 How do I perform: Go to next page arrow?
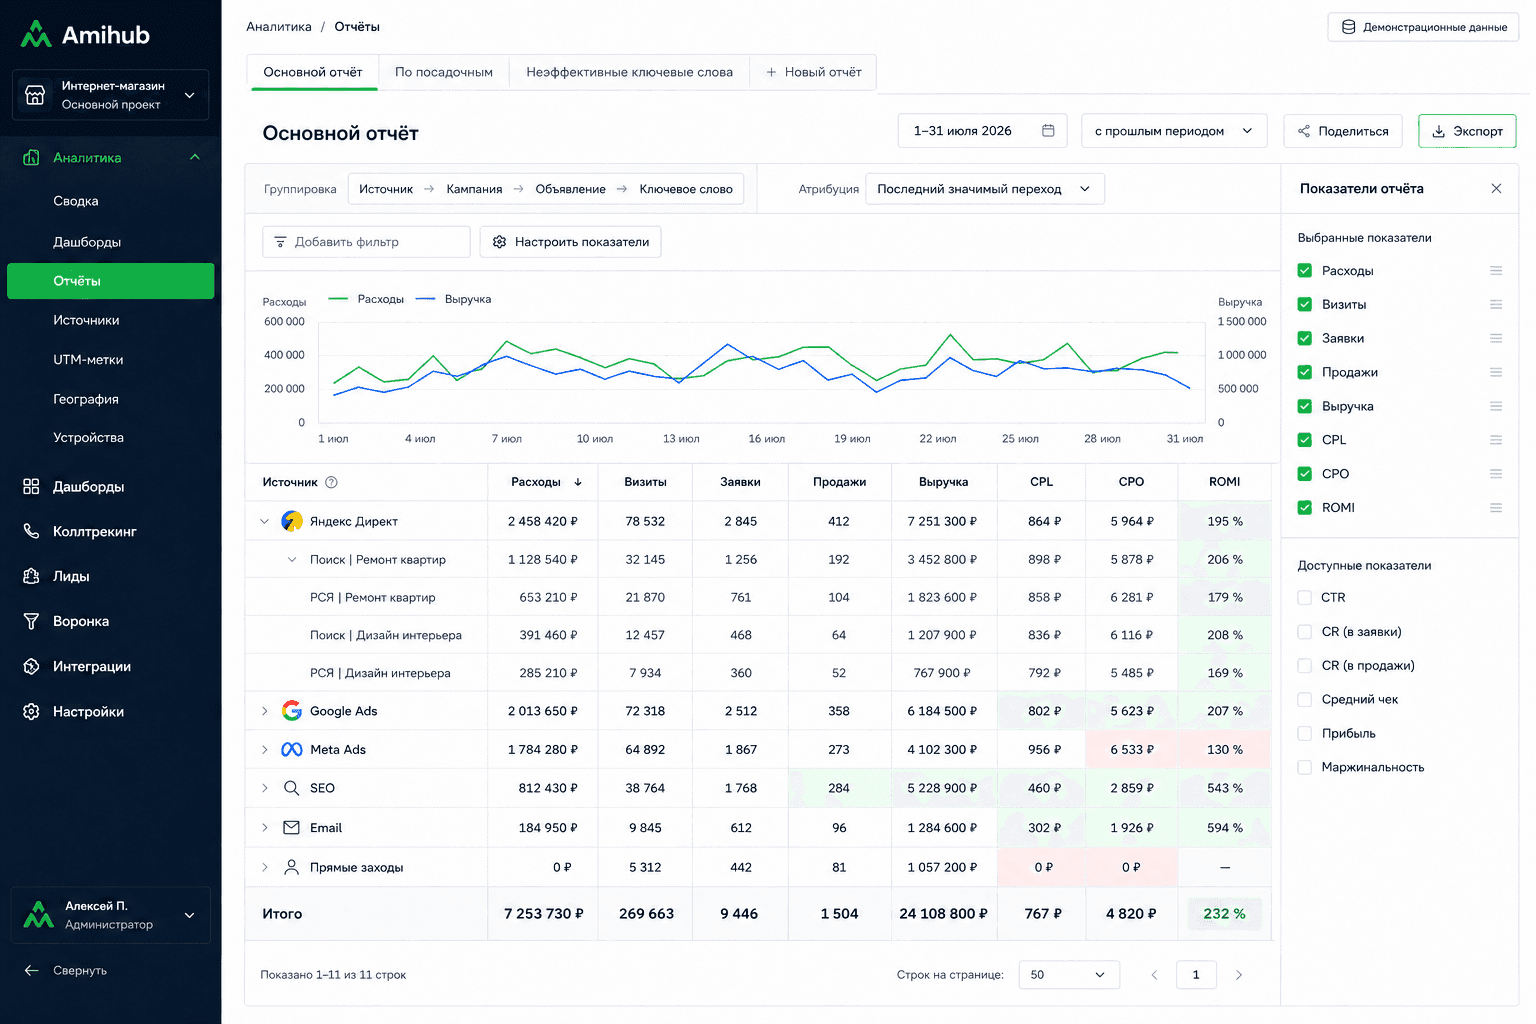(x=1238, y=975)
